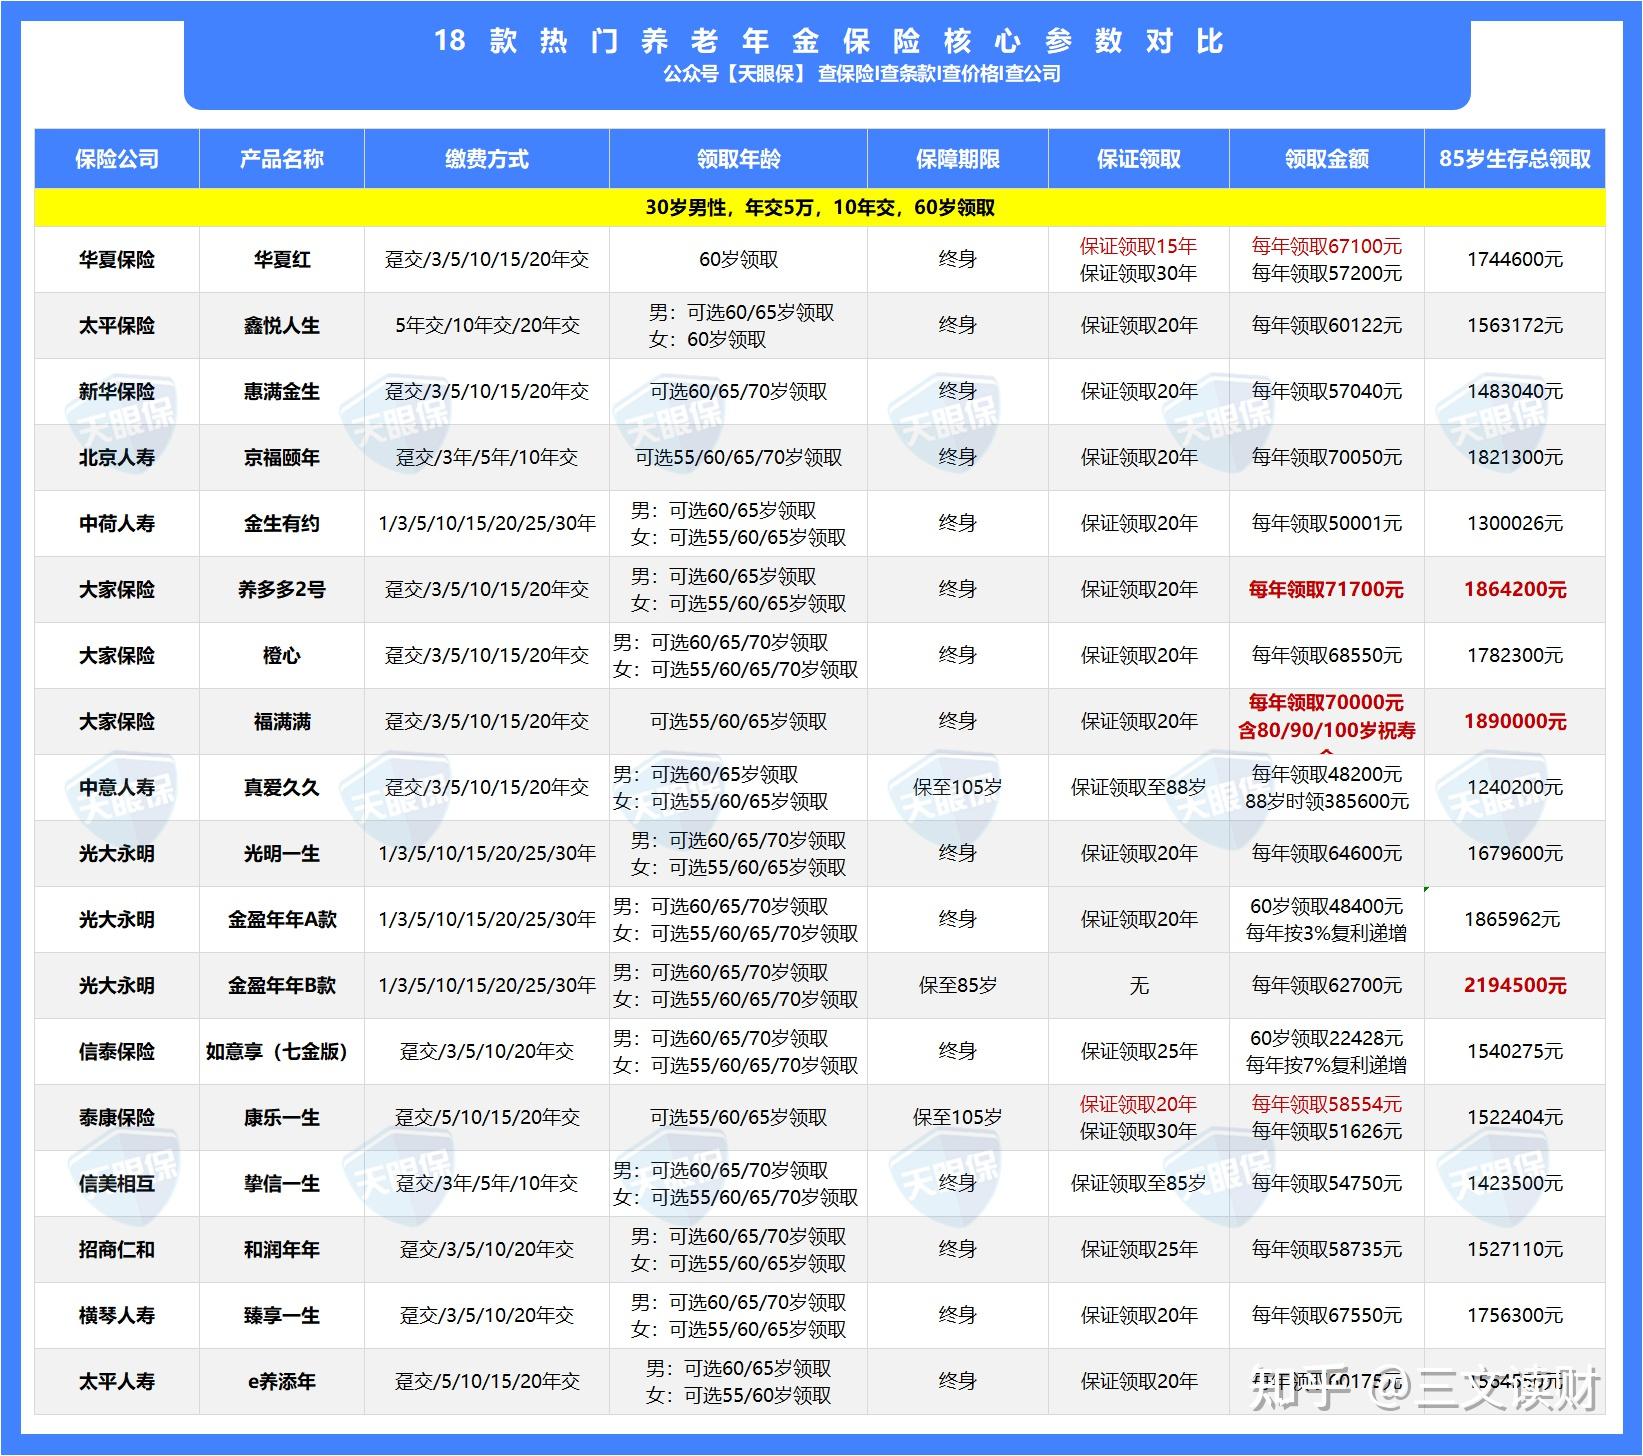Select product name 鑫悦人生
The width and height of the screenshot is (1643, 1456).
coord(282,326)
